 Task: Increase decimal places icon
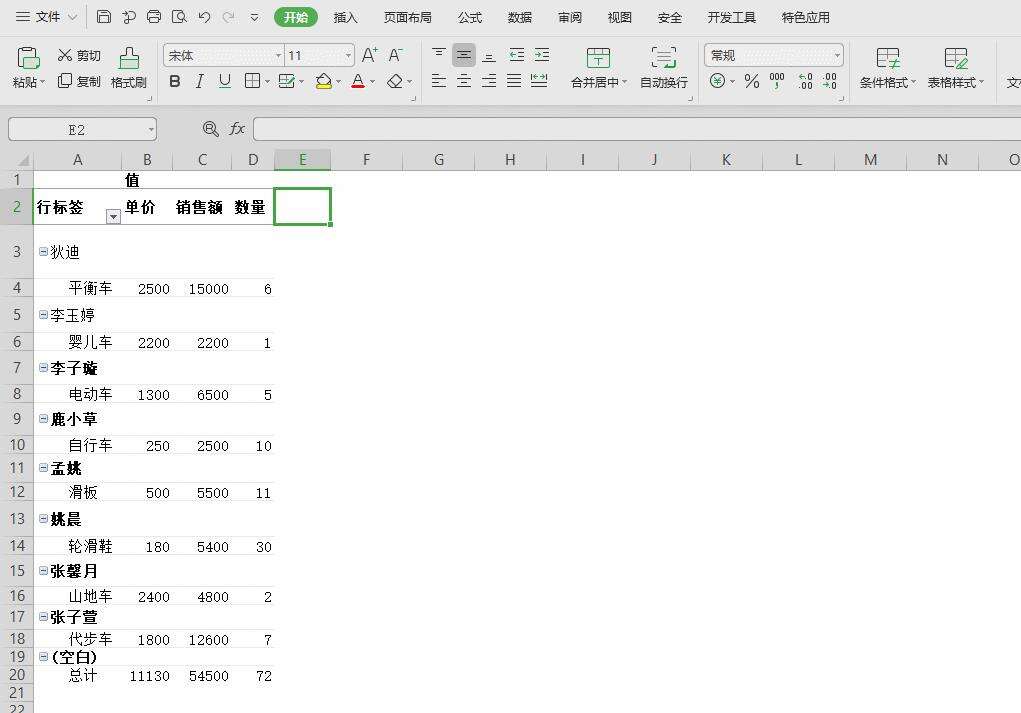(x=805, y=81)
